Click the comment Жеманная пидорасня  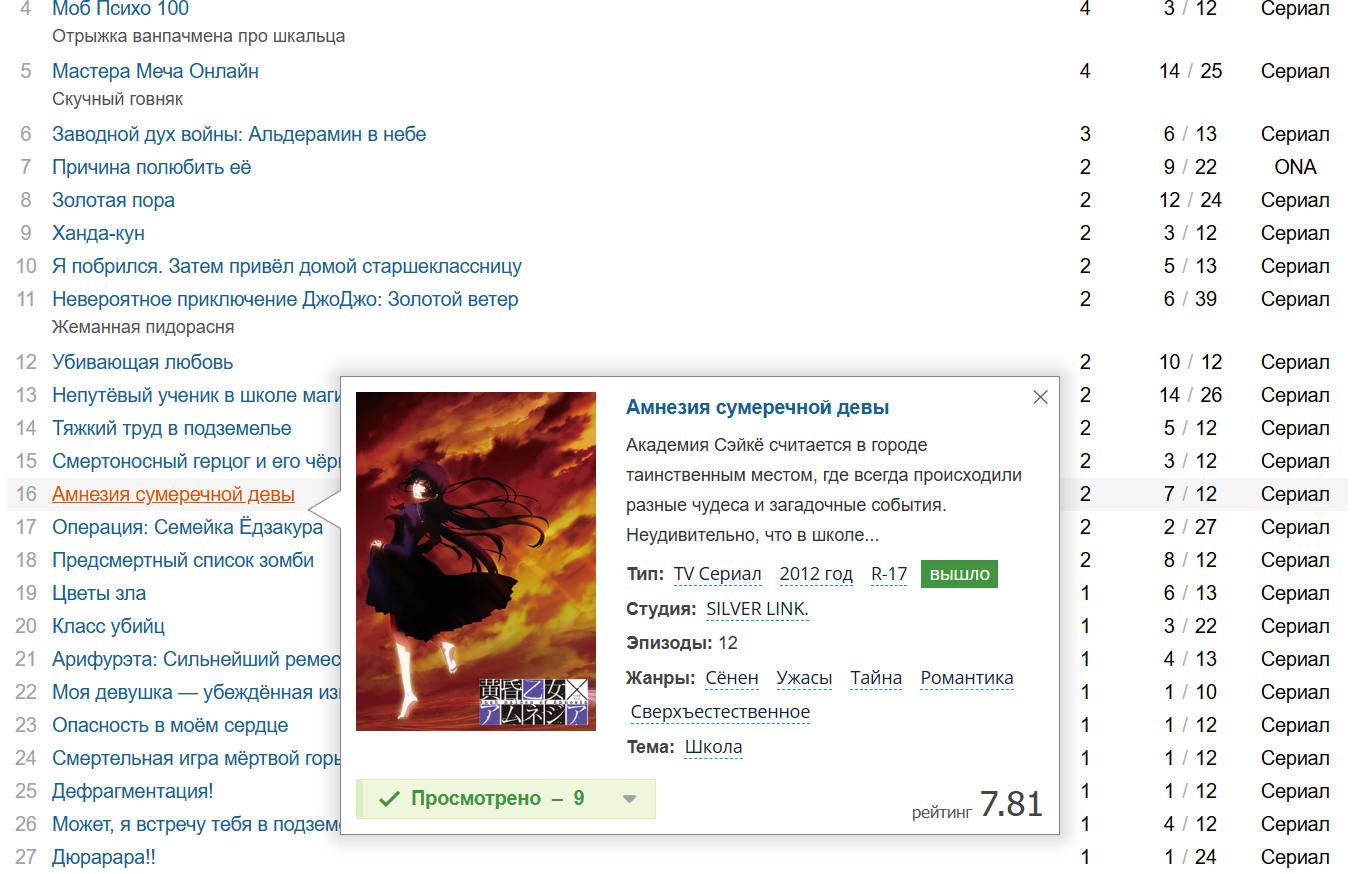pos(143,327)
